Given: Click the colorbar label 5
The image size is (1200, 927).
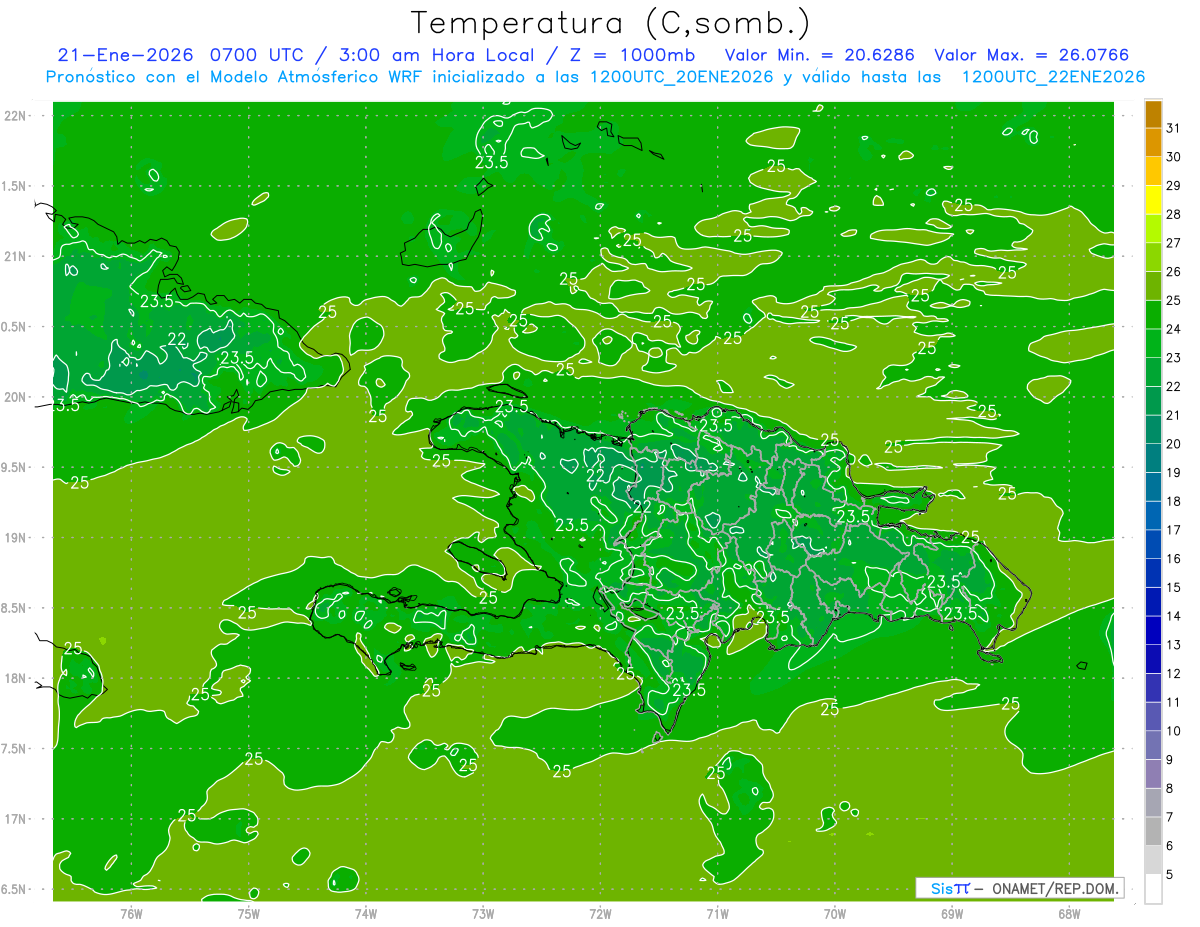Looking at the screenshot, I should click(x=1171, y=875).
